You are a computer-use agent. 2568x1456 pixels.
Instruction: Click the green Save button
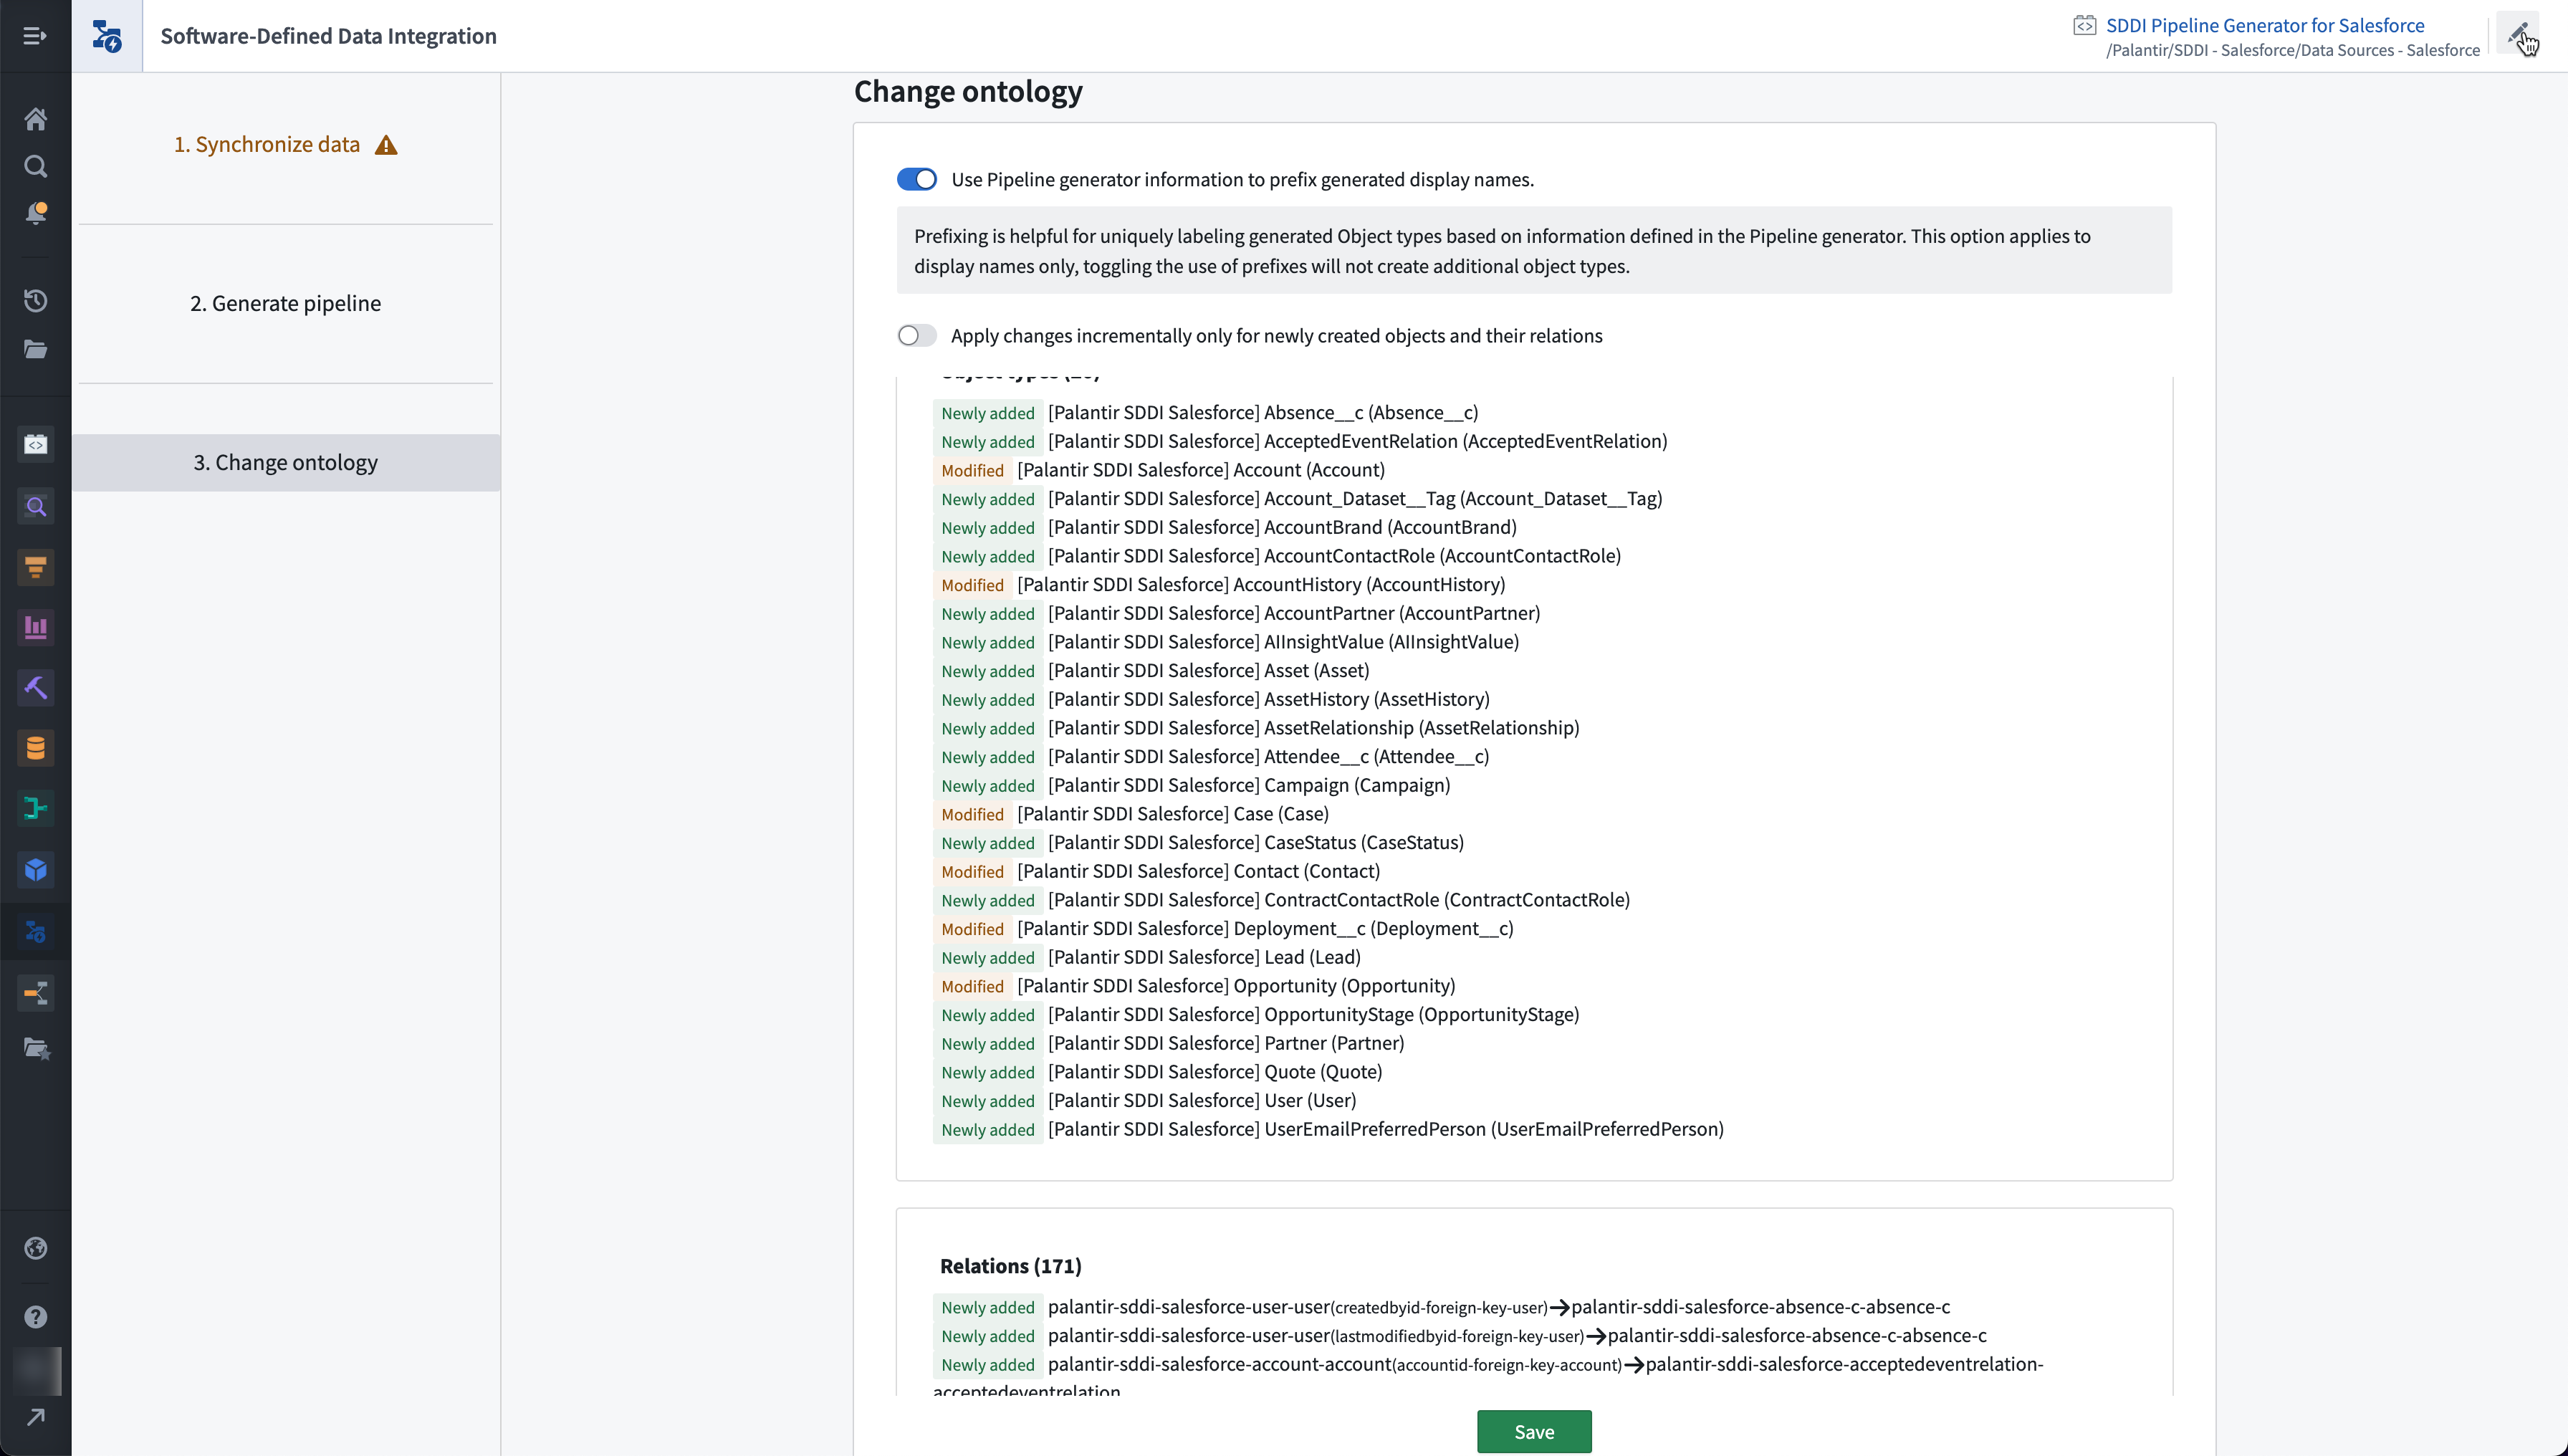click(1534, 1431)
